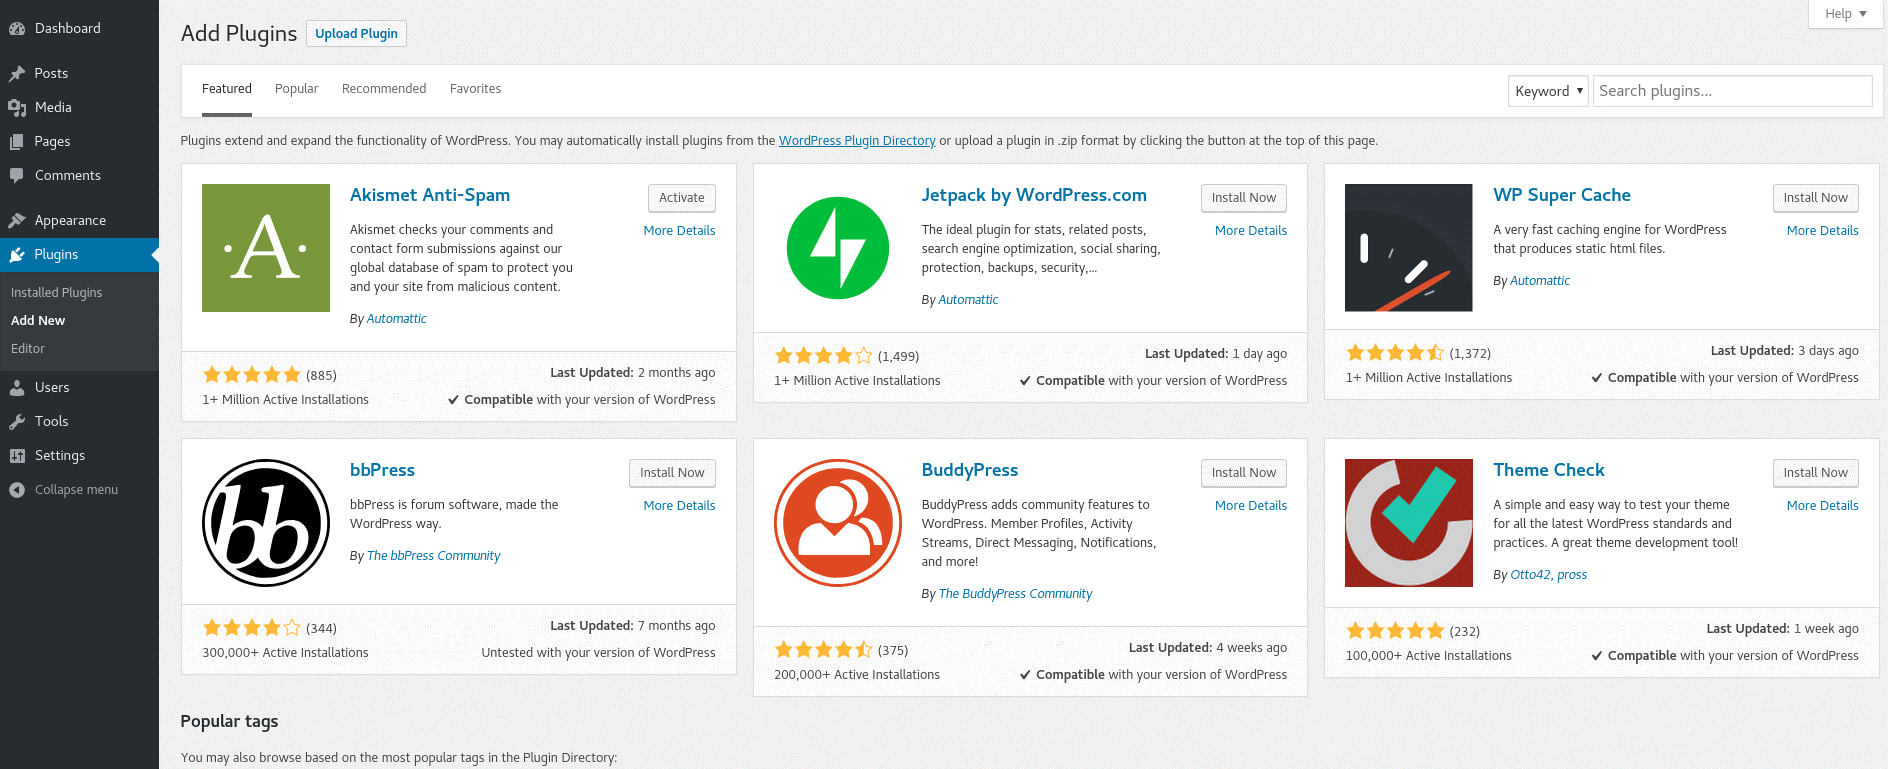Click the BuddyPress title link
Image resolution: width=1888 pixels, height=769 pixels.
(x=970, y=470)
